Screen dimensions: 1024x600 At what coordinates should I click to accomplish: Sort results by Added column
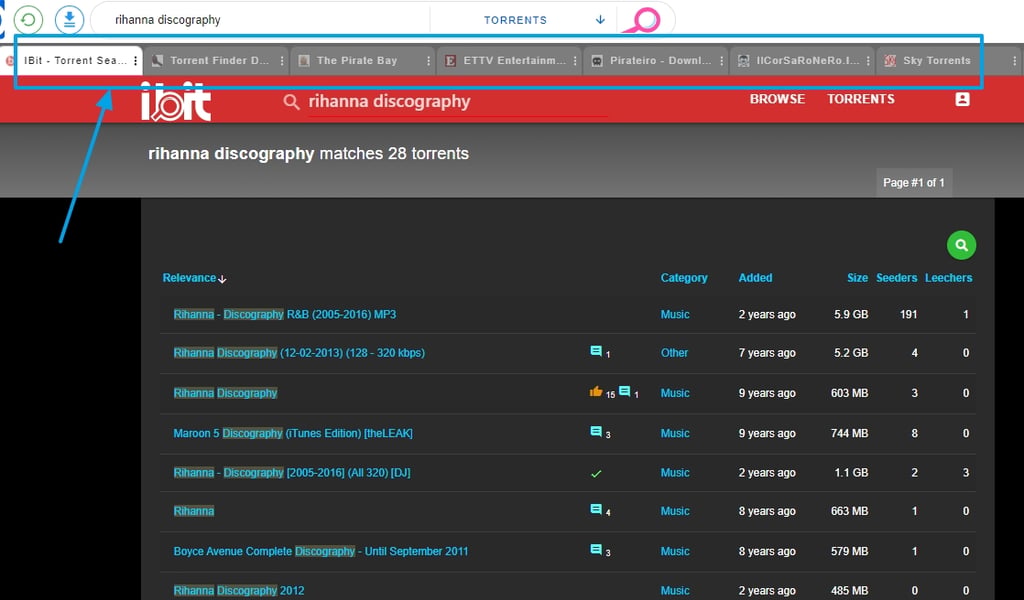(755, 278)
